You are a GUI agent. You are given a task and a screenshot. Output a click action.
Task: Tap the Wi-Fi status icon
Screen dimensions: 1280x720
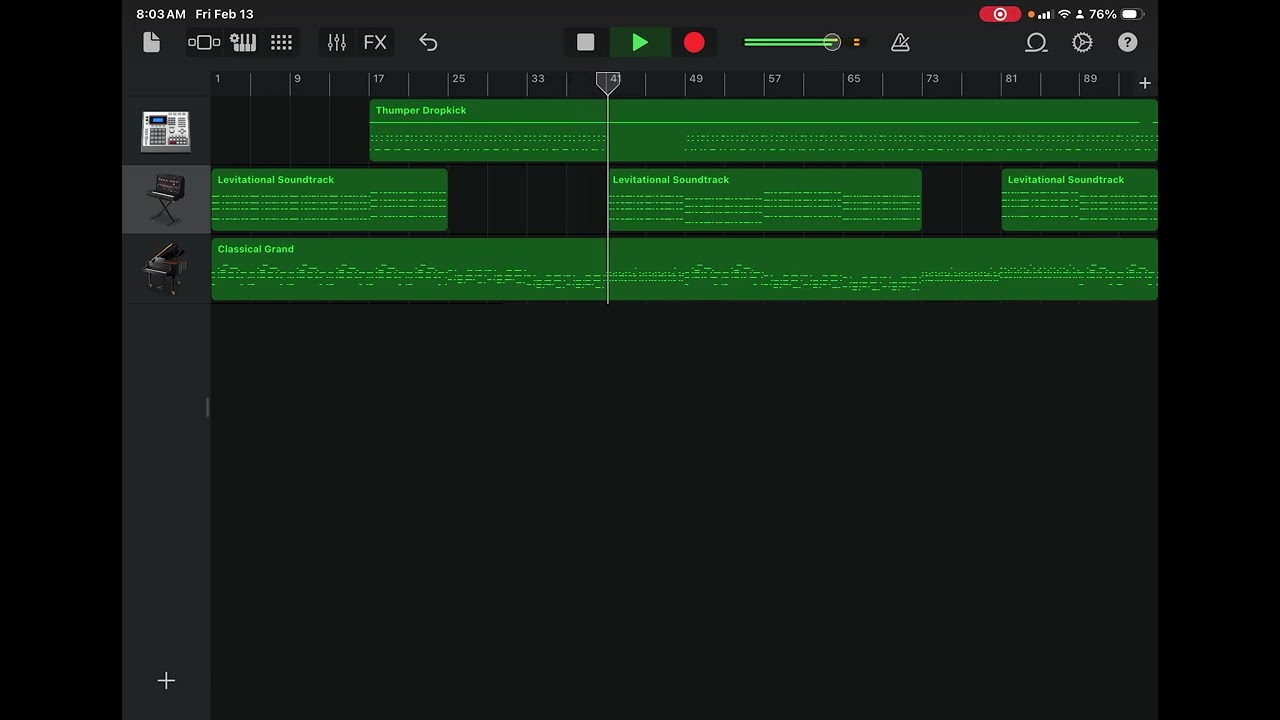[1064, 14]
